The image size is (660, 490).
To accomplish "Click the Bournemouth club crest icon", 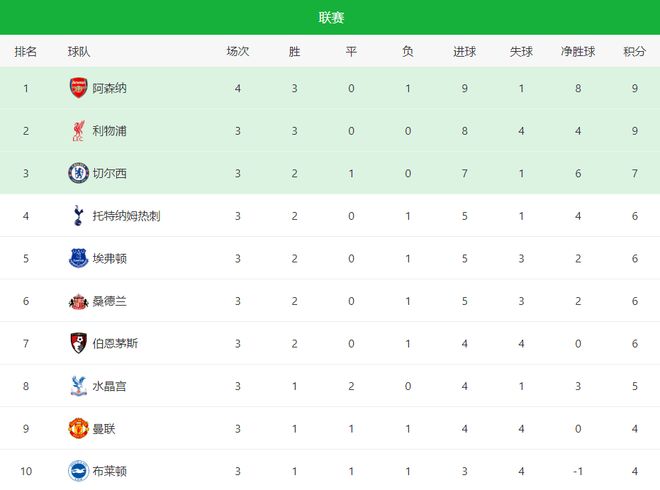I will click(x=78, y=343).
